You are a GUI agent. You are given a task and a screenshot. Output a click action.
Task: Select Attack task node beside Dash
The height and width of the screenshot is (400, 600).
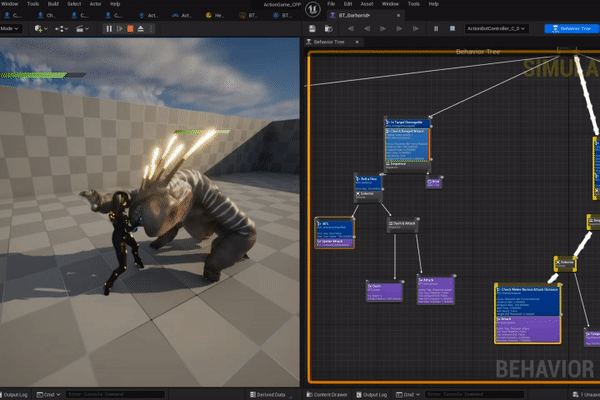pyautogui.click(x=436, y=291)
